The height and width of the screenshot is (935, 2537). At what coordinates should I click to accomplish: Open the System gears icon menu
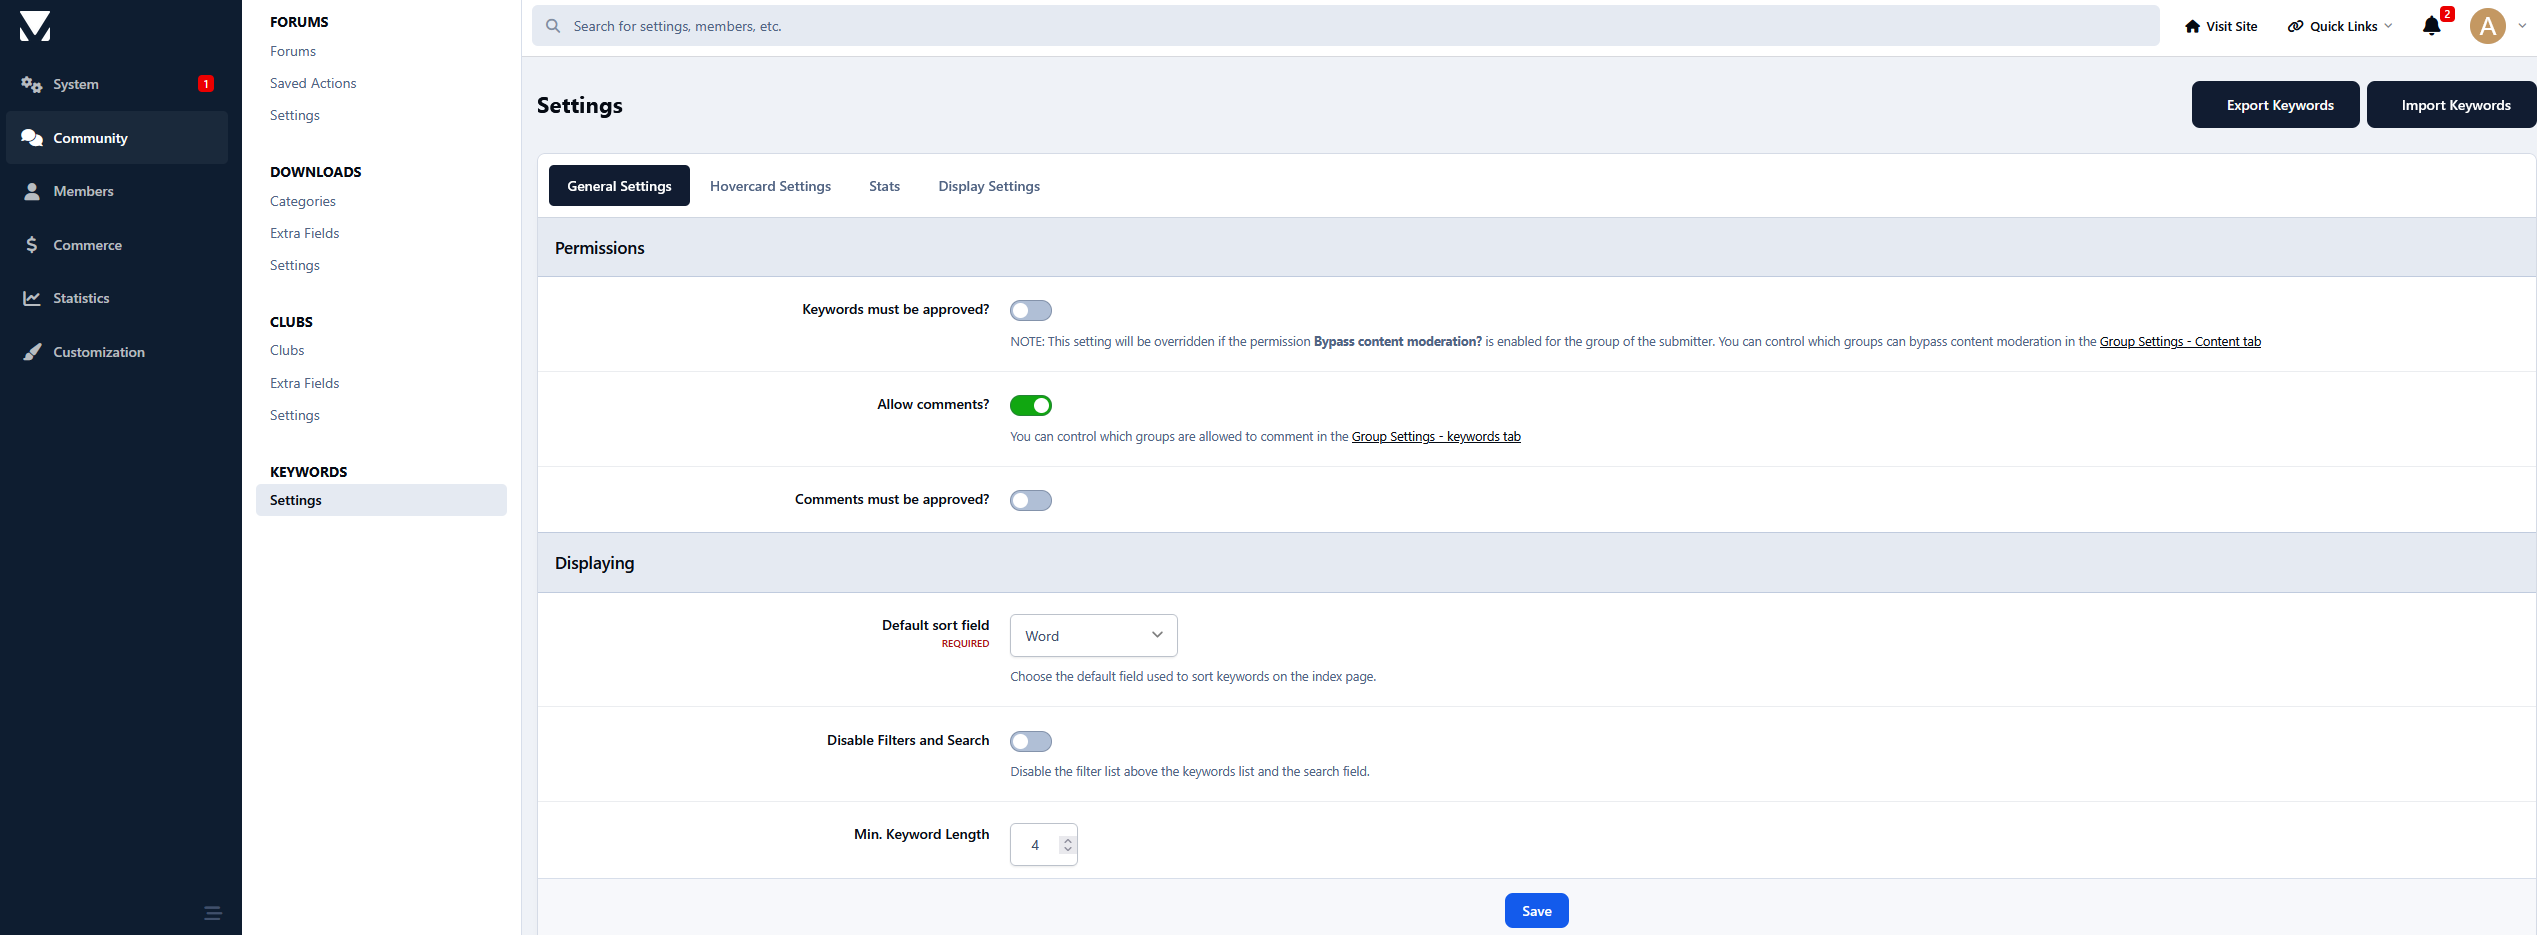[32, 84]
